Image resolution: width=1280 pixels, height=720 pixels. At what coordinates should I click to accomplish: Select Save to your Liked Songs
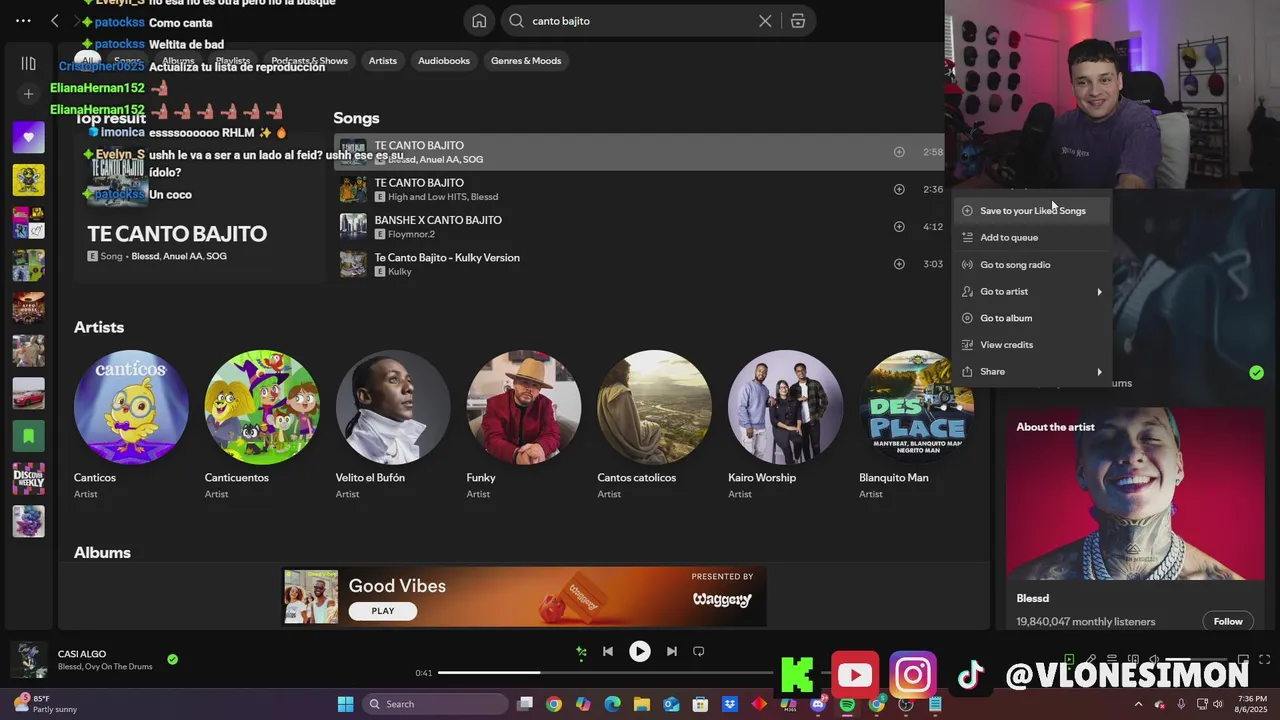(x=1032, y=211)
